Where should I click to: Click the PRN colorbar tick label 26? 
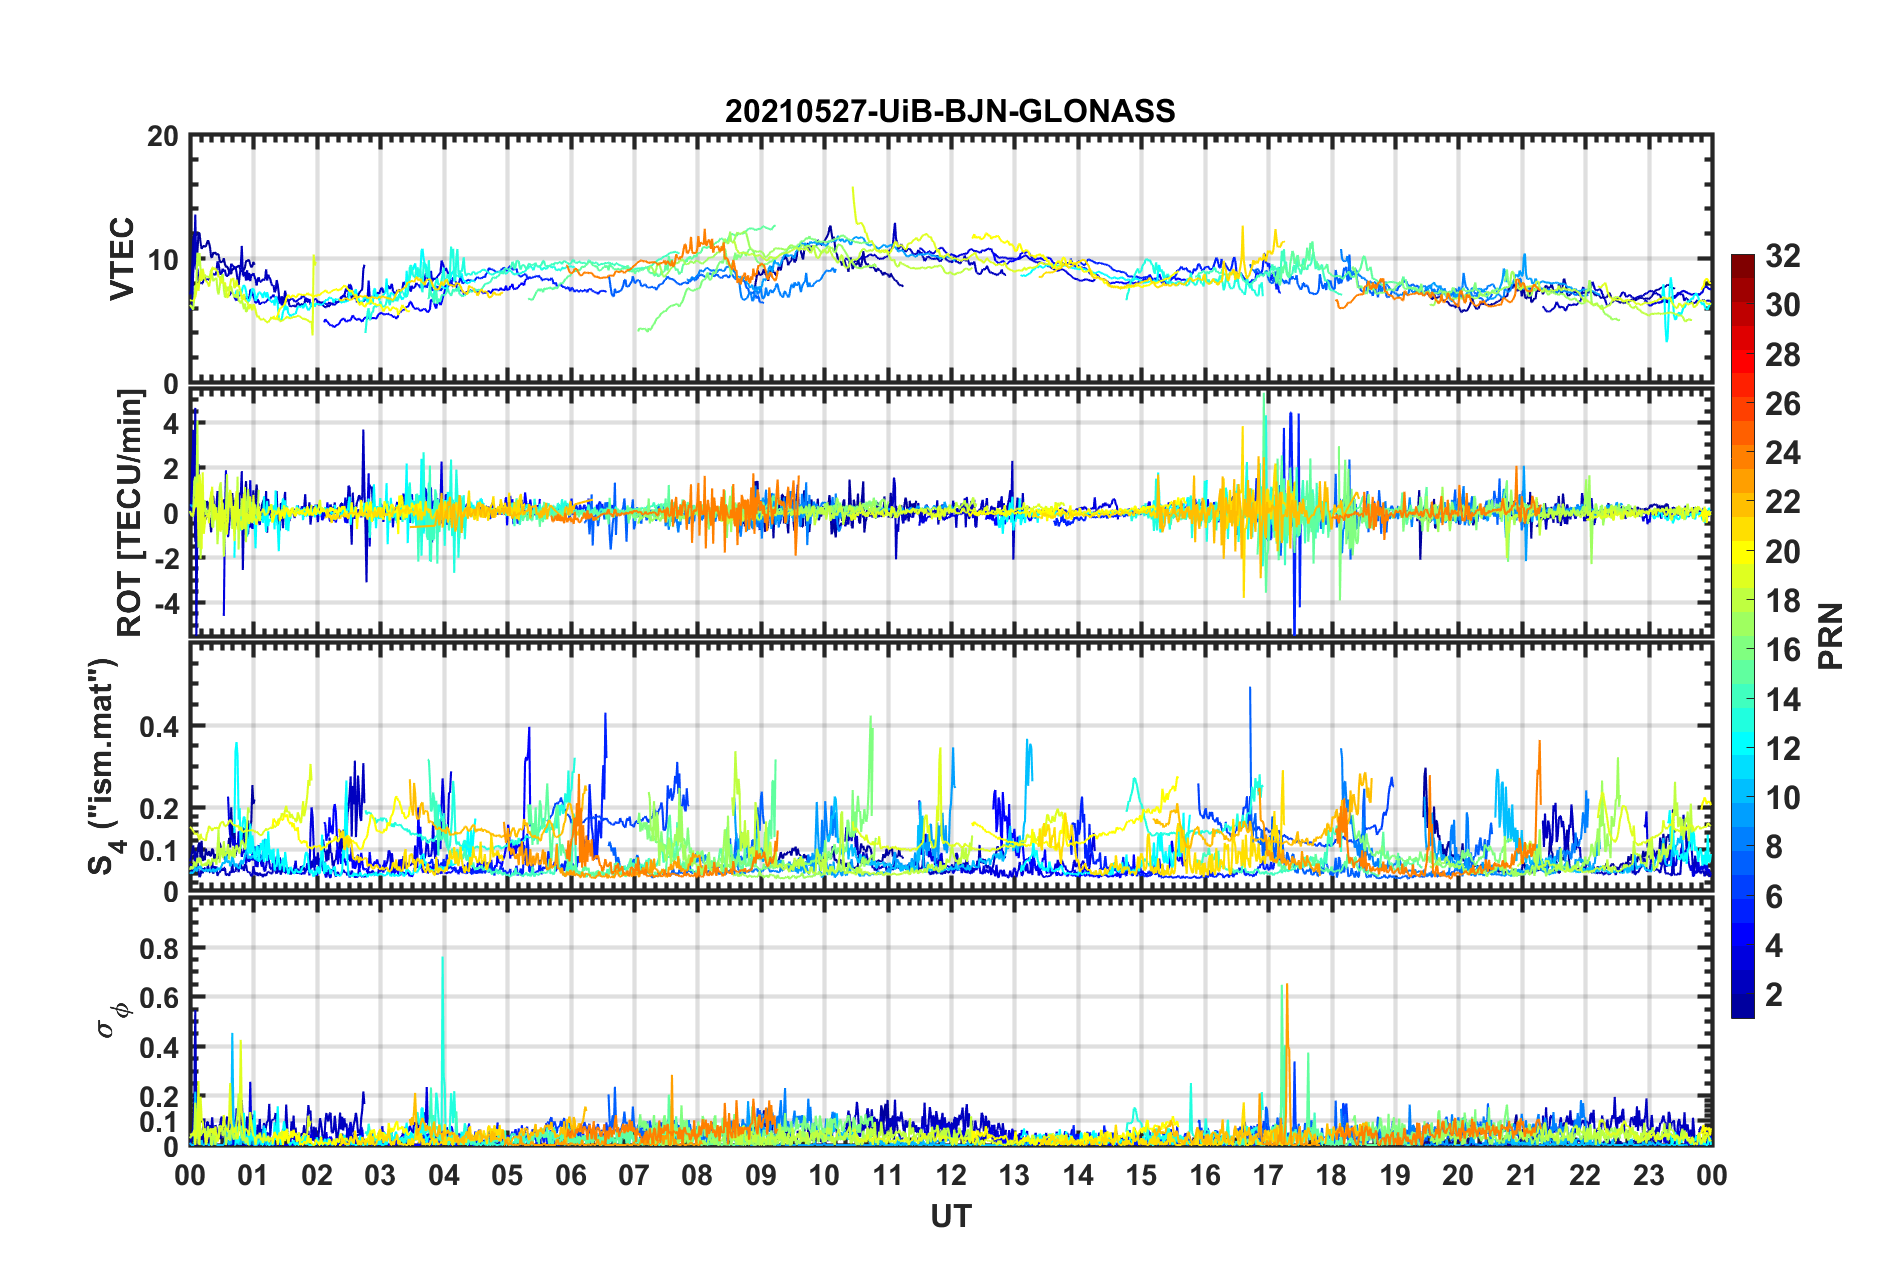pyautogui.click(x=1783, y=404)
